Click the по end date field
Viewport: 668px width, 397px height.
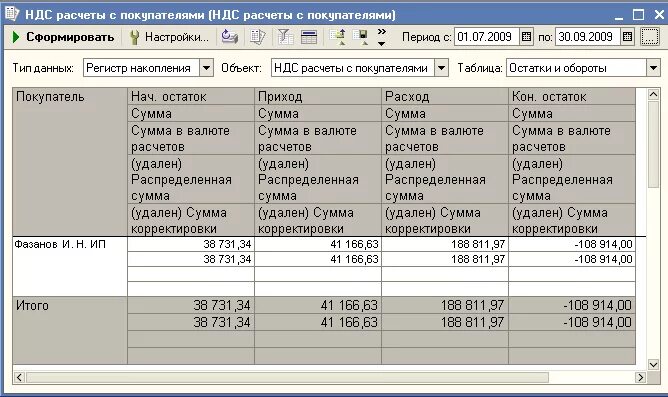[588, 37]
